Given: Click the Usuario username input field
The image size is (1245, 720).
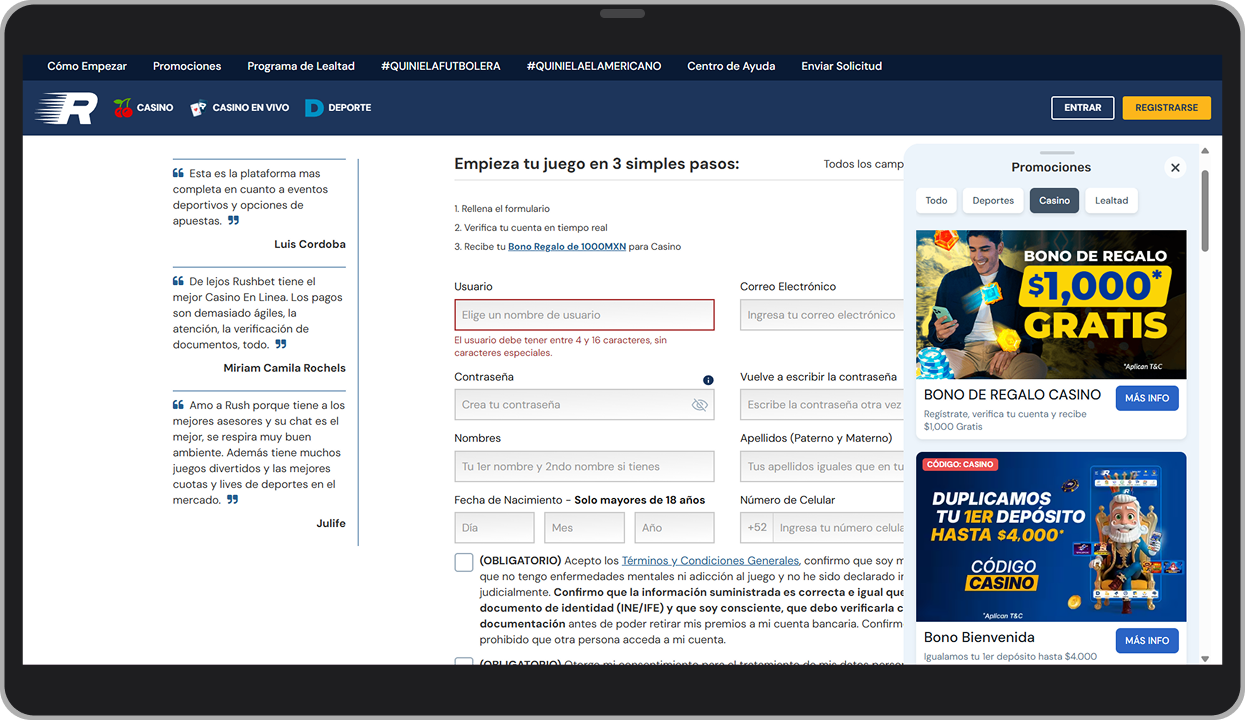Looking at the screenshot, I should (584, 314).
